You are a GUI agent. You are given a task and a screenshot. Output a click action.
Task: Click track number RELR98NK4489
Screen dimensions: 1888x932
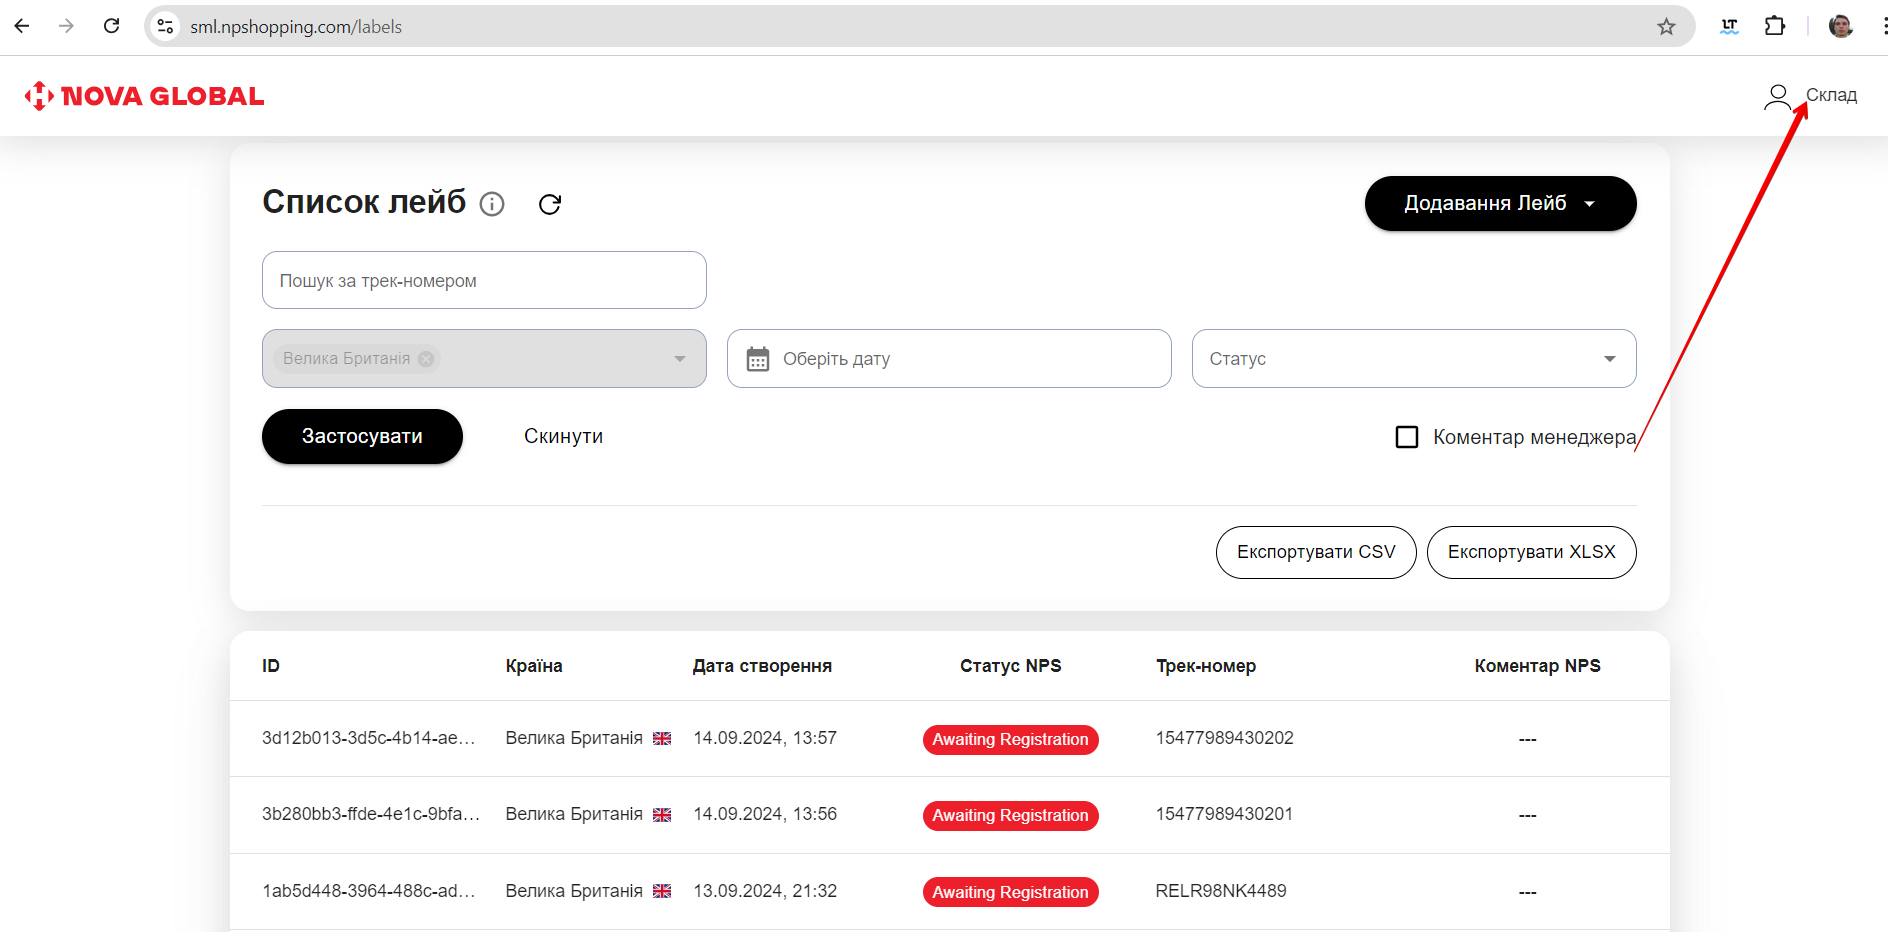click(x=1221, y=891)
